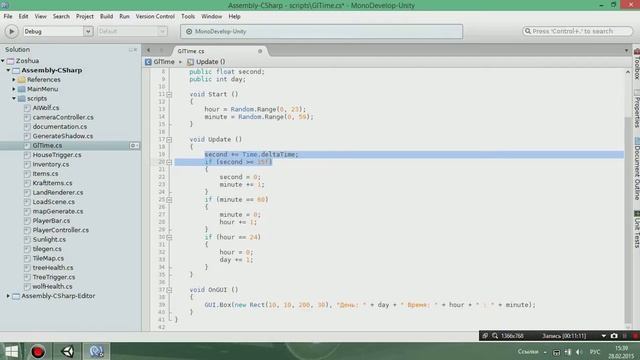Expand the MainMenu folder
The height and width of the screenshot is (360, 640).
tap(14, 89)
